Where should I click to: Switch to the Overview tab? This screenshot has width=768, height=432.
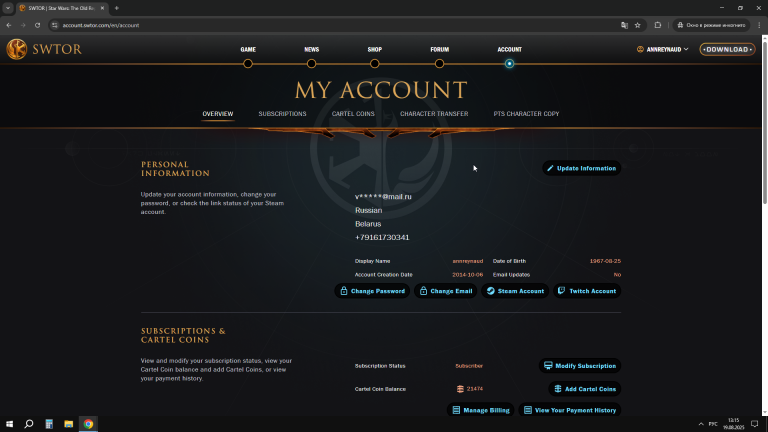(218, 114)
